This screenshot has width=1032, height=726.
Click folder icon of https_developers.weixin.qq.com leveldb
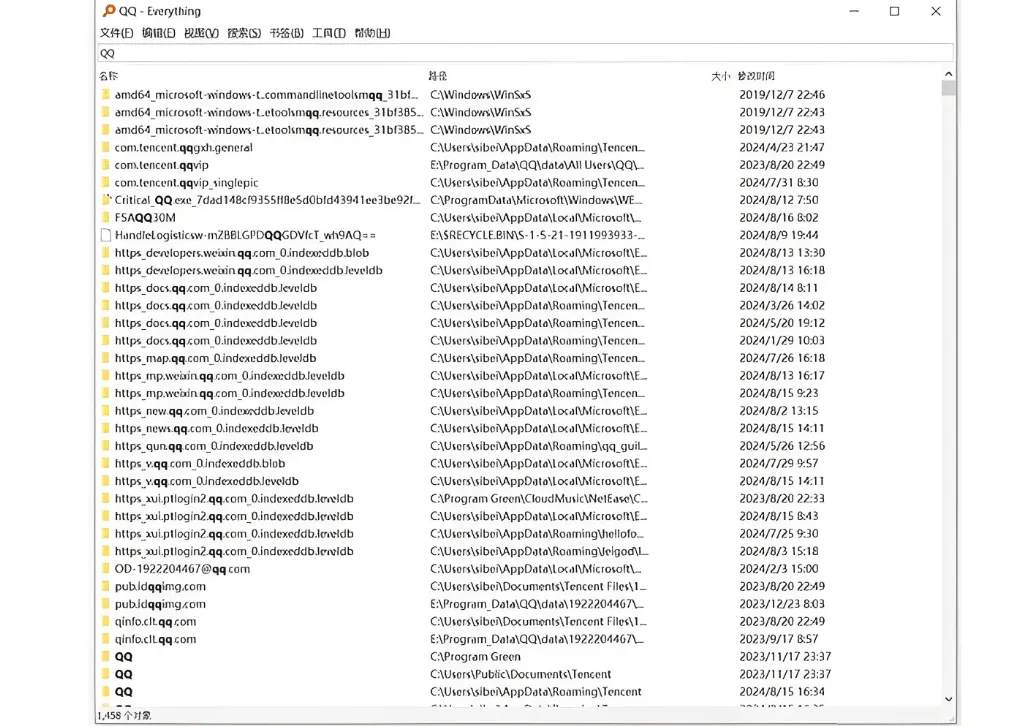(x=105, y=271)
